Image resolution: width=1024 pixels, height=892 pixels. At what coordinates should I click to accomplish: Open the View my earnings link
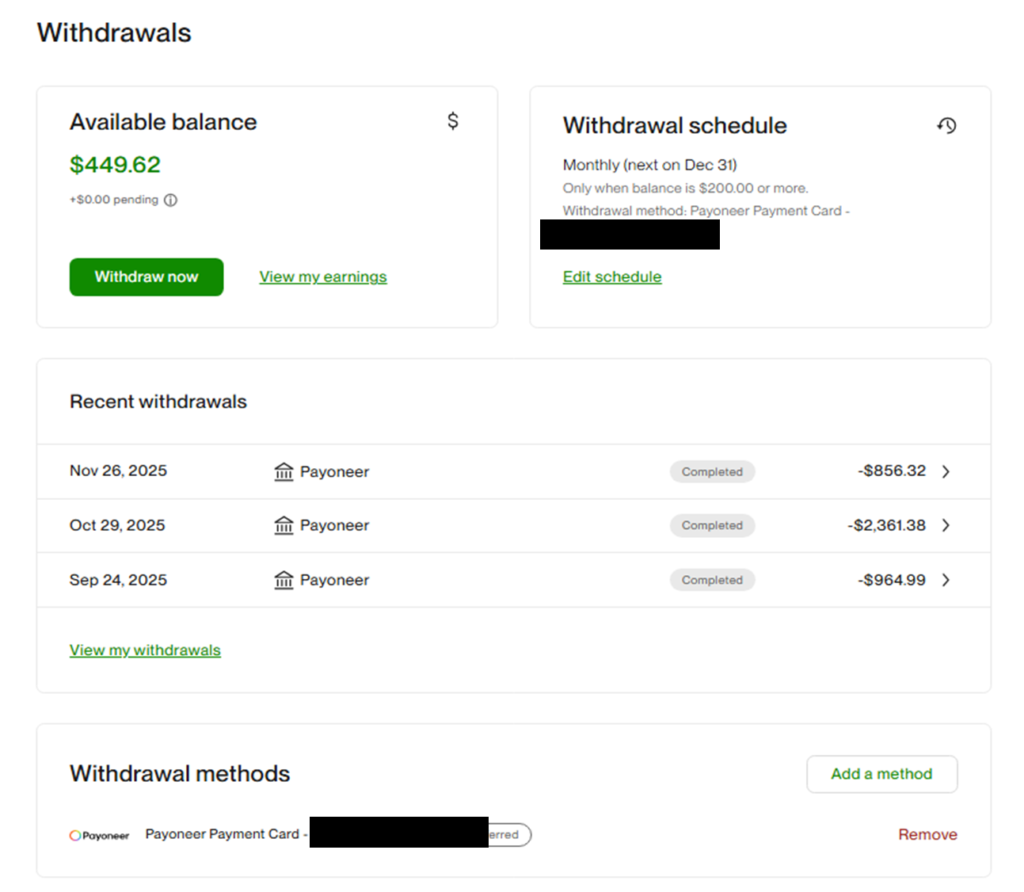322,277
